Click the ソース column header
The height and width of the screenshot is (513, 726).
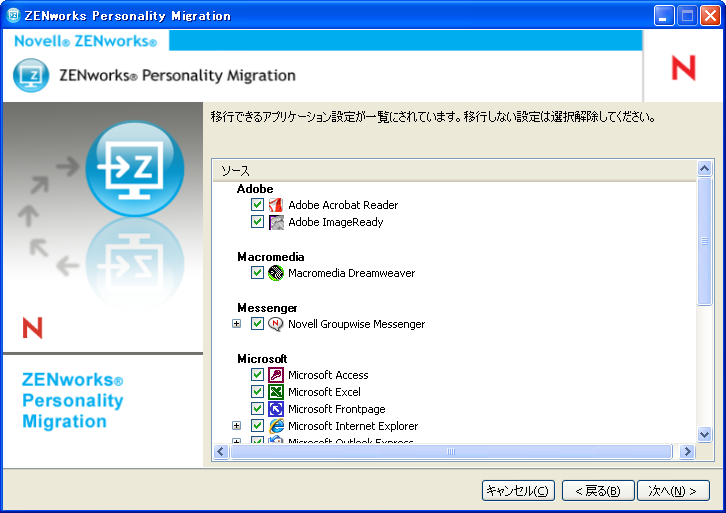click(x=455, y=170)
